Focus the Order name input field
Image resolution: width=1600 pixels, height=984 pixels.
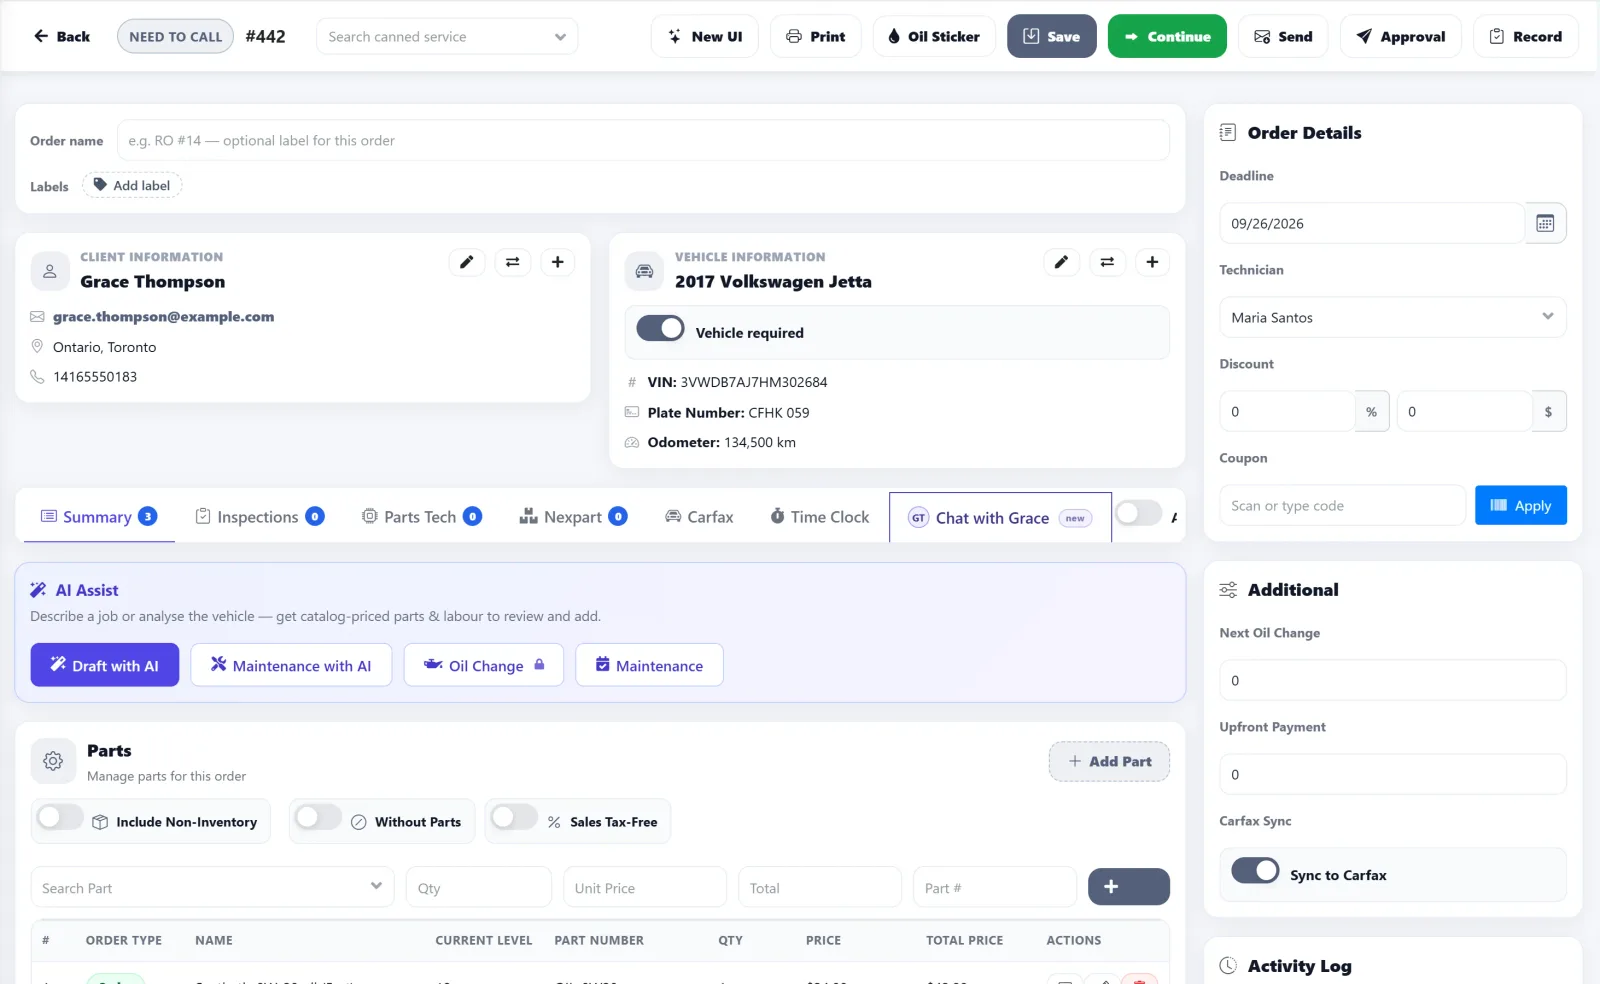(643, 140)
